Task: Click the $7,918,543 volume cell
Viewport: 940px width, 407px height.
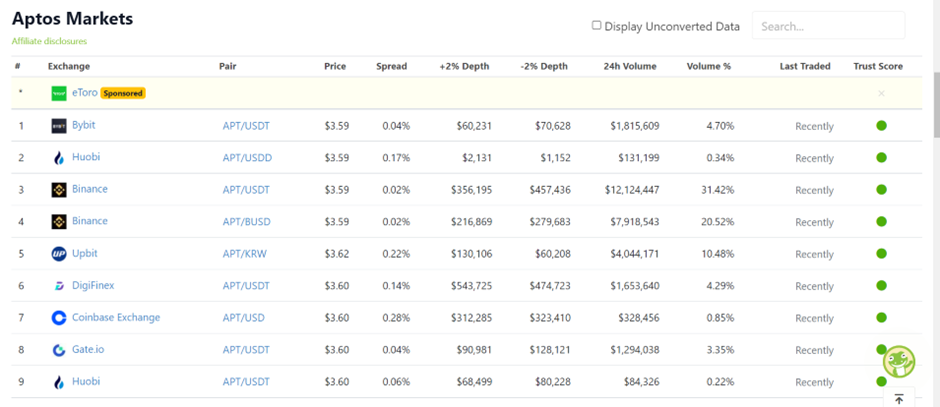Action: click(635, 222)
